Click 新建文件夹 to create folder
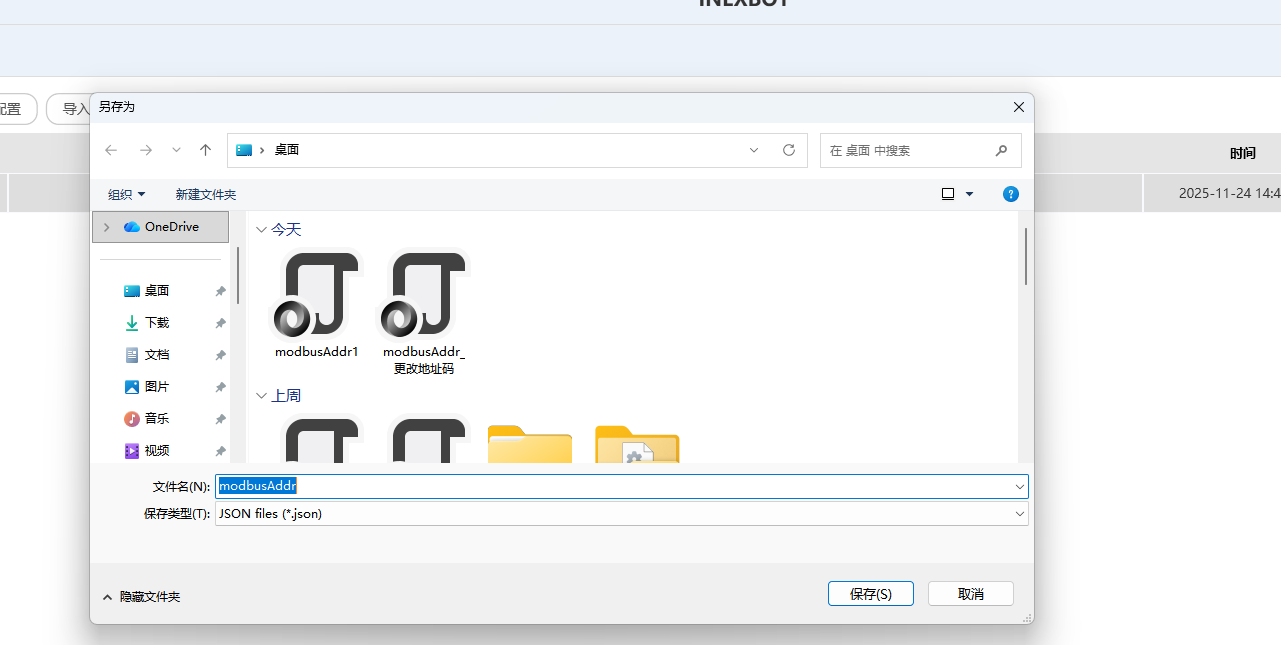 coord(206,194)
